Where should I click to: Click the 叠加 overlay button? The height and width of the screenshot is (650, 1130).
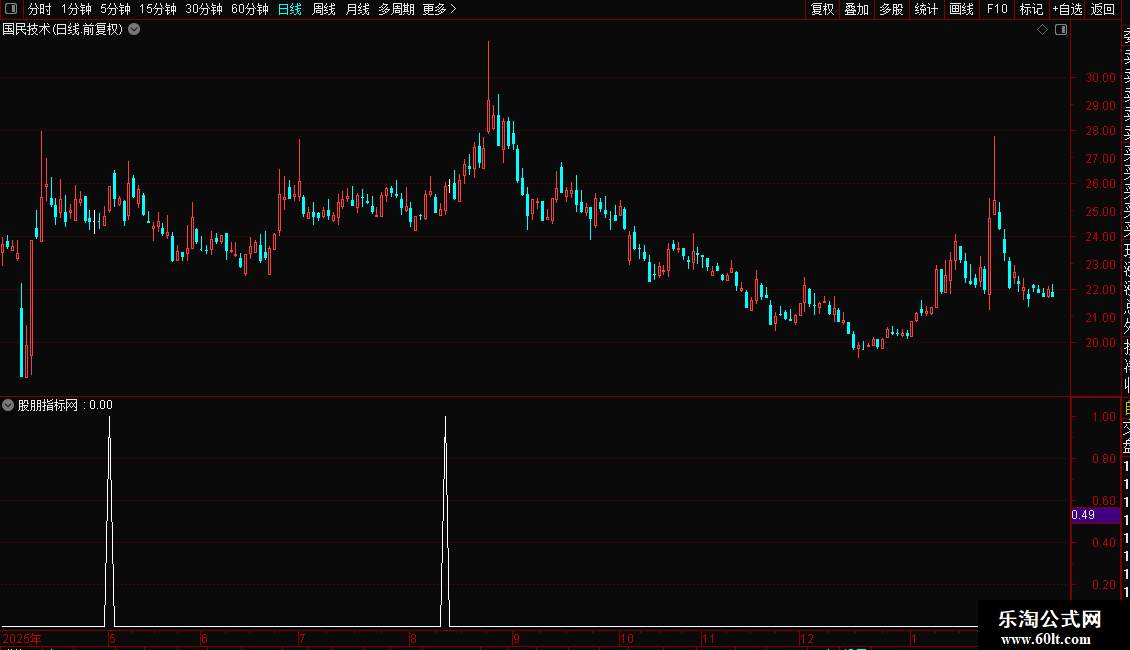(x=857, y=9)
